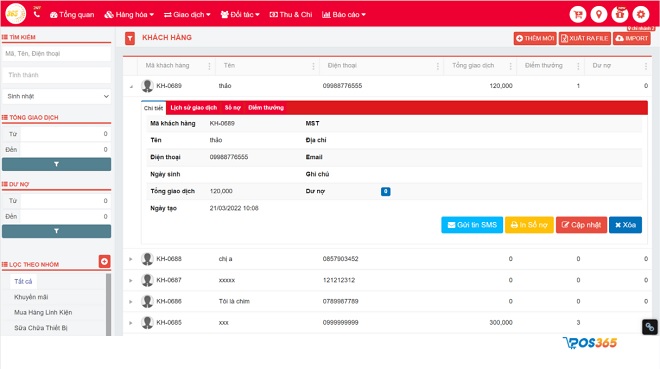The height and width of the screenshot is (369, 660).
Task: Click the 24/7 phone support icon
Action: pos(37,13)
